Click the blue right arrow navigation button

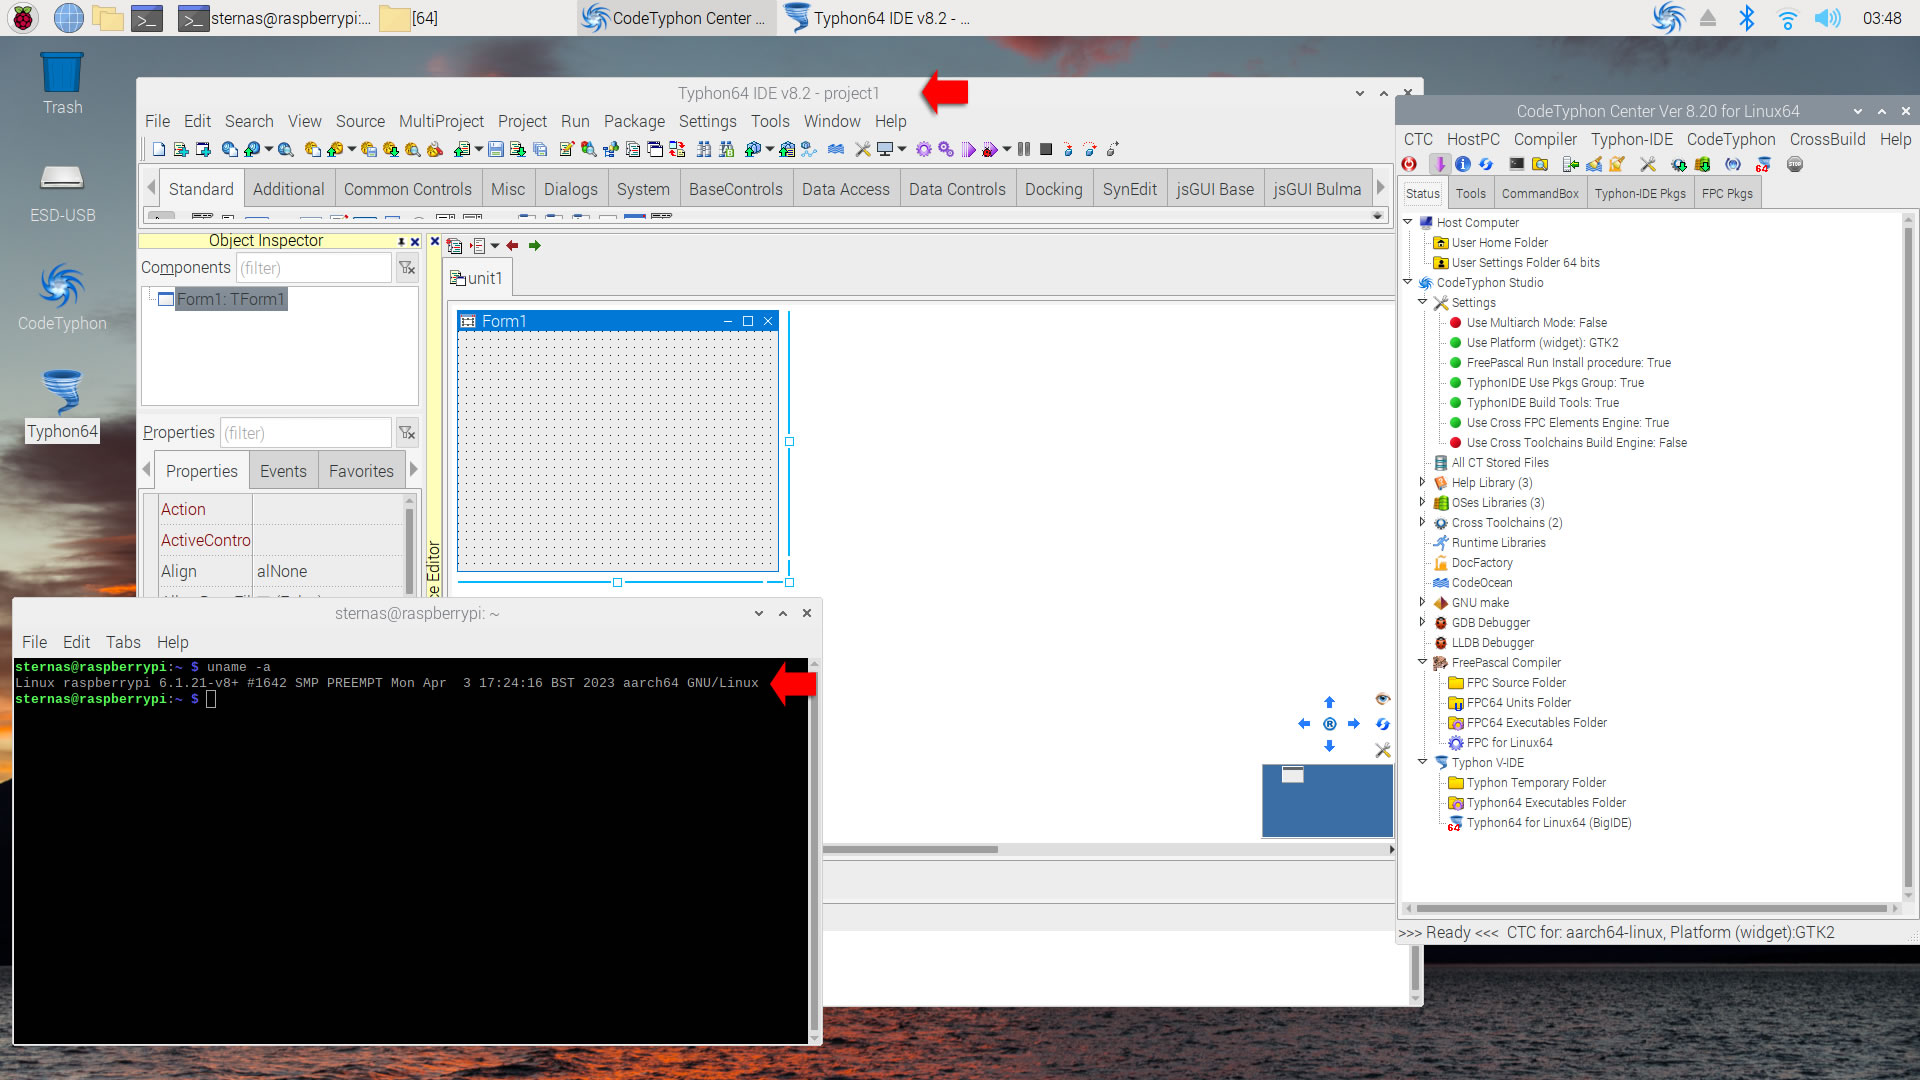[x=1354, y=724]
